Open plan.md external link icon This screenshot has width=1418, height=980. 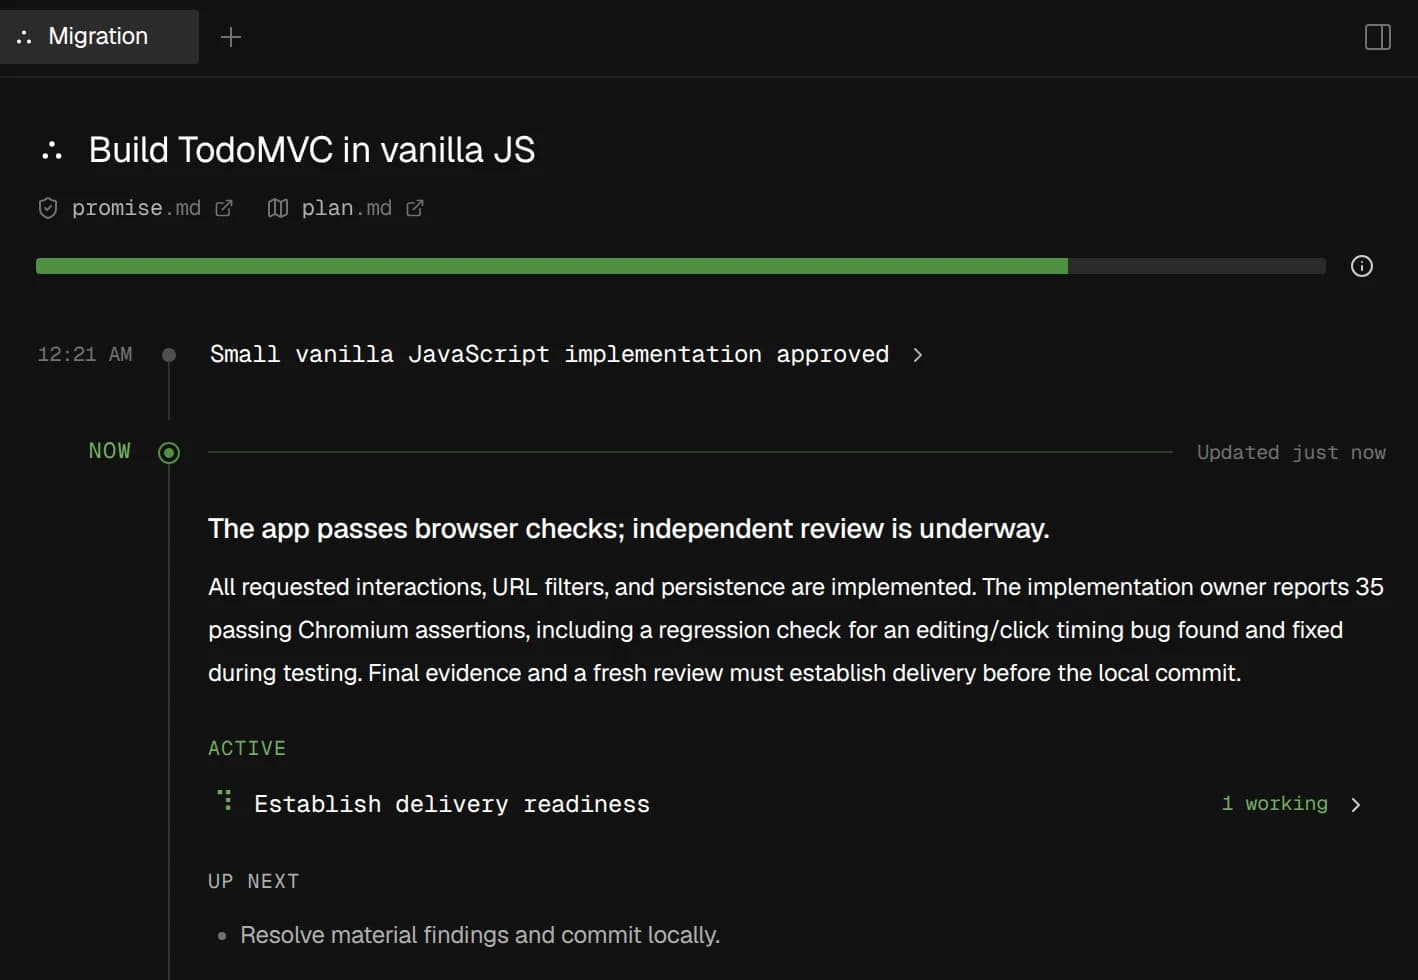pos(414,208)
